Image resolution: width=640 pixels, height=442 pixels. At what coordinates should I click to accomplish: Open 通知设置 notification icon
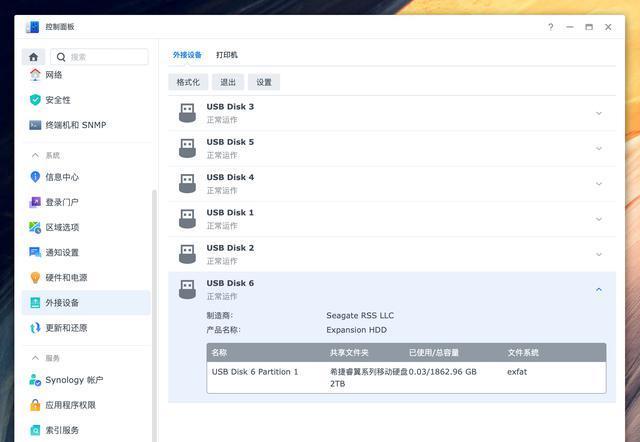click(35, 252)
